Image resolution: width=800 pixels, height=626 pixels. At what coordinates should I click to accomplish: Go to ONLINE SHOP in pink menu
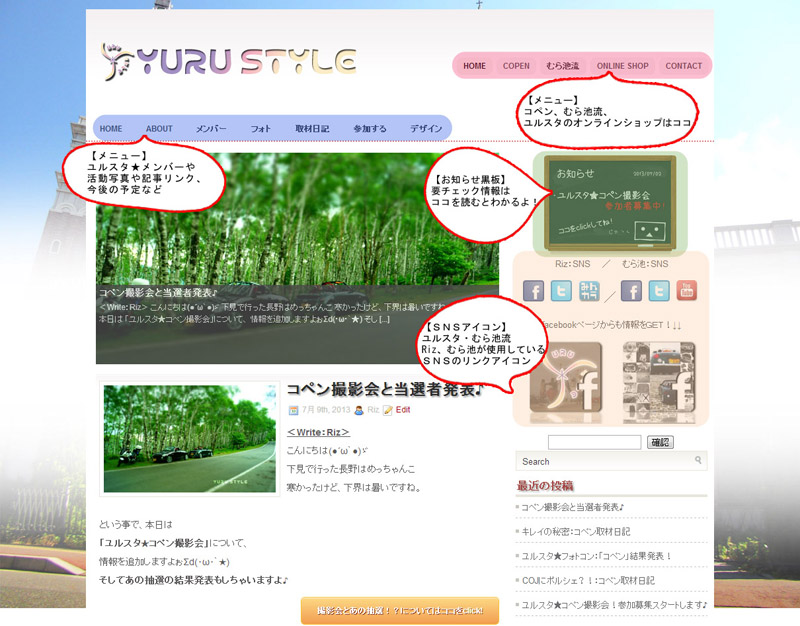coord(622,66)
